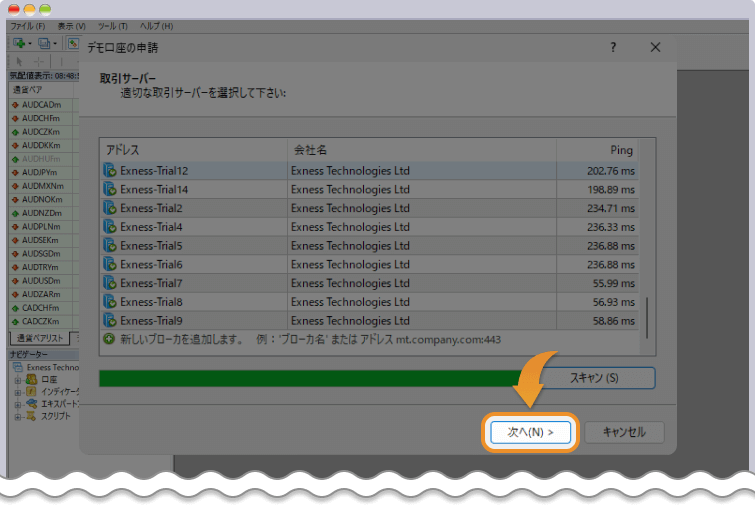The width and height of the screenshot is (755, 508).
Task: Click the Scan (スキャン) button
Action: [x=593, y=378]
